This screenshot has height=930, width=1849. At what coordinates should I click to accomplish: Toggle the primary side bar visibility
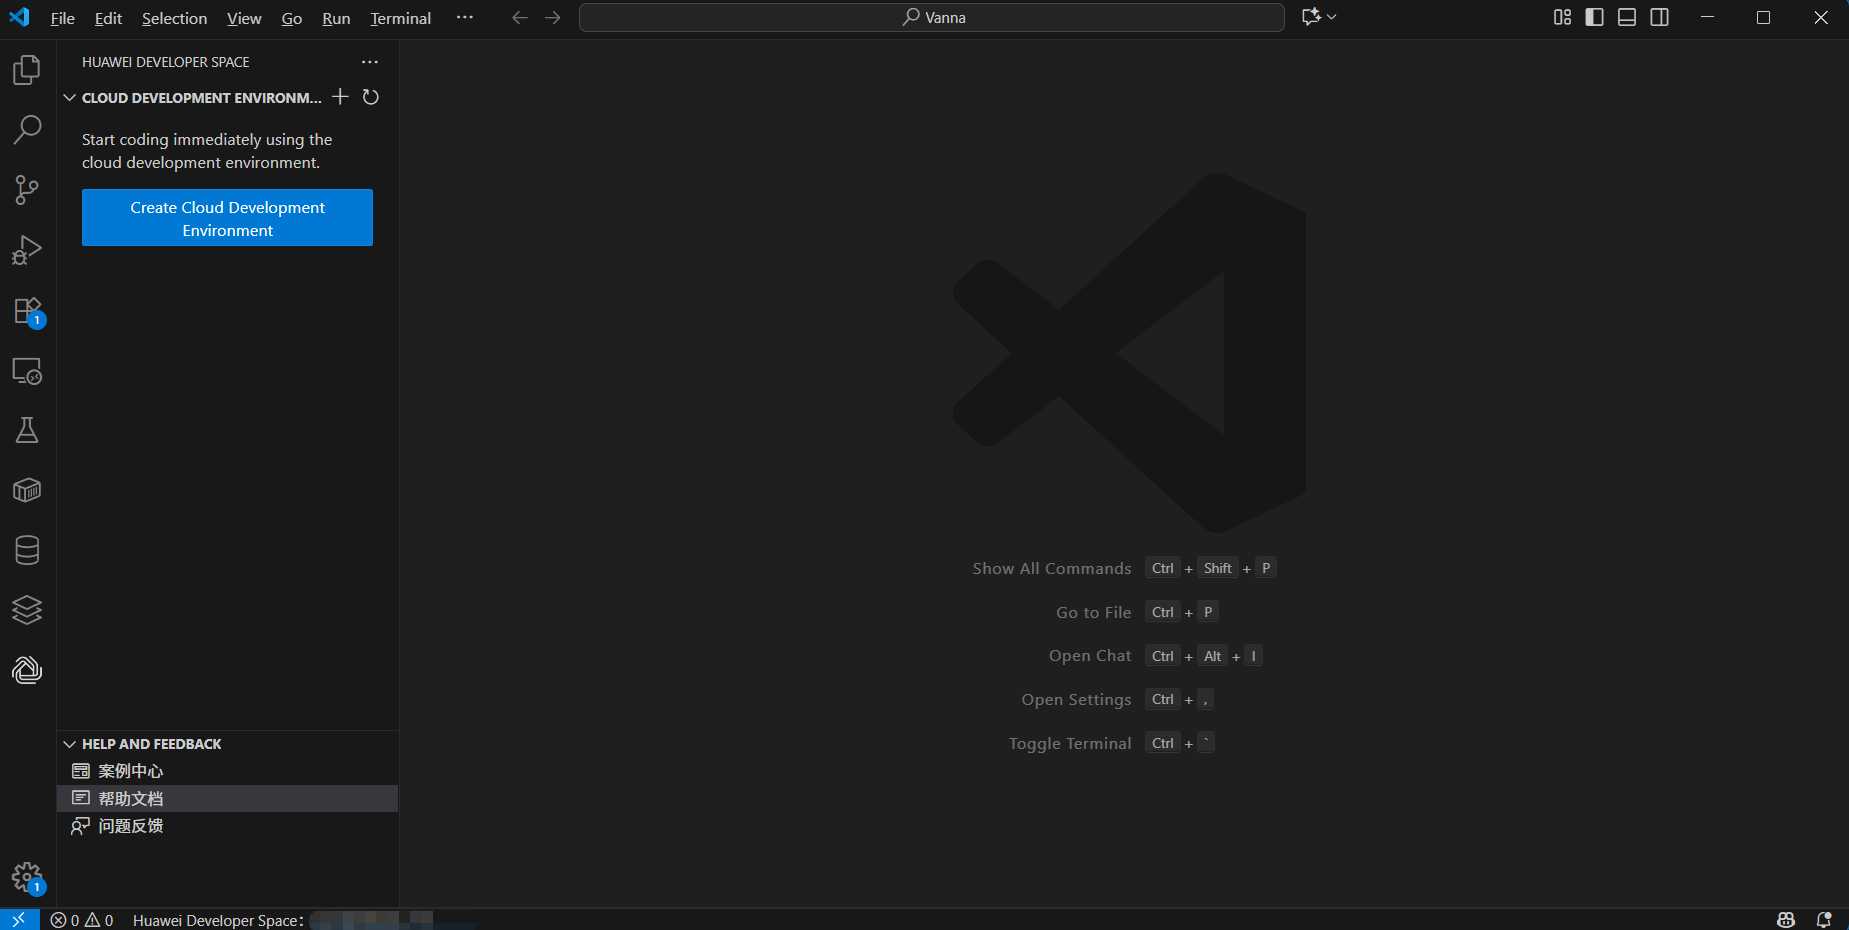(x=1594, y=18)
